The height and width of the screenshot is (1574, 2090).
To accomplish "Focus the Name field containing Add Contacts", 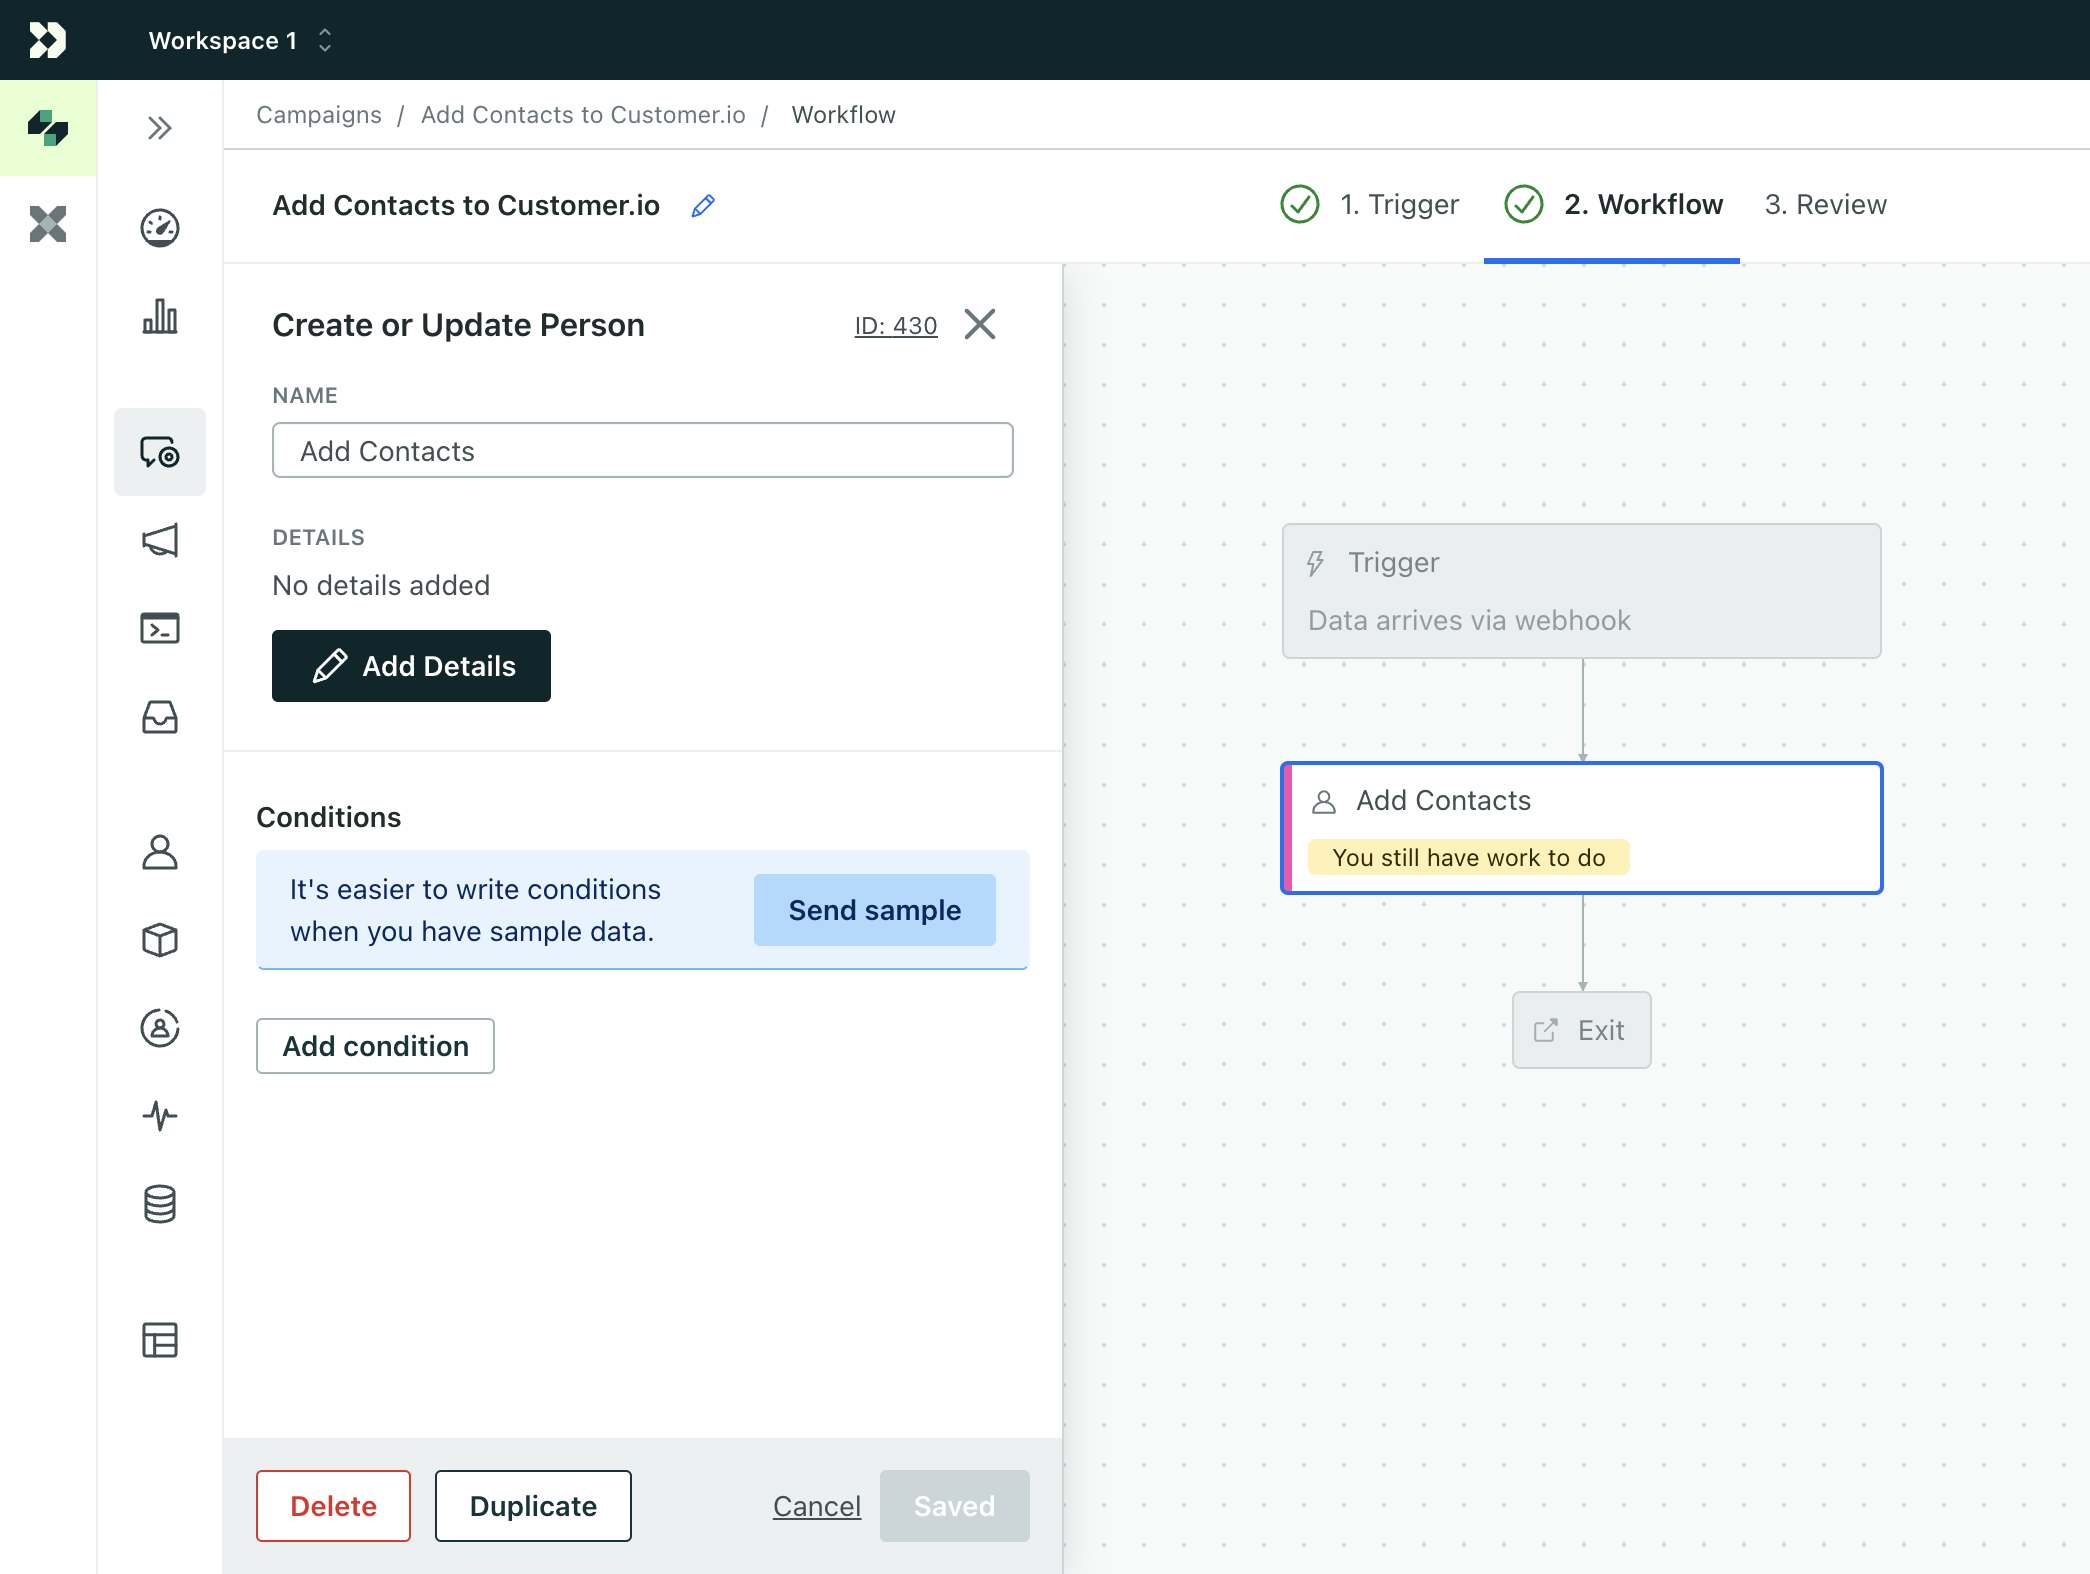I will coord(643,450).
